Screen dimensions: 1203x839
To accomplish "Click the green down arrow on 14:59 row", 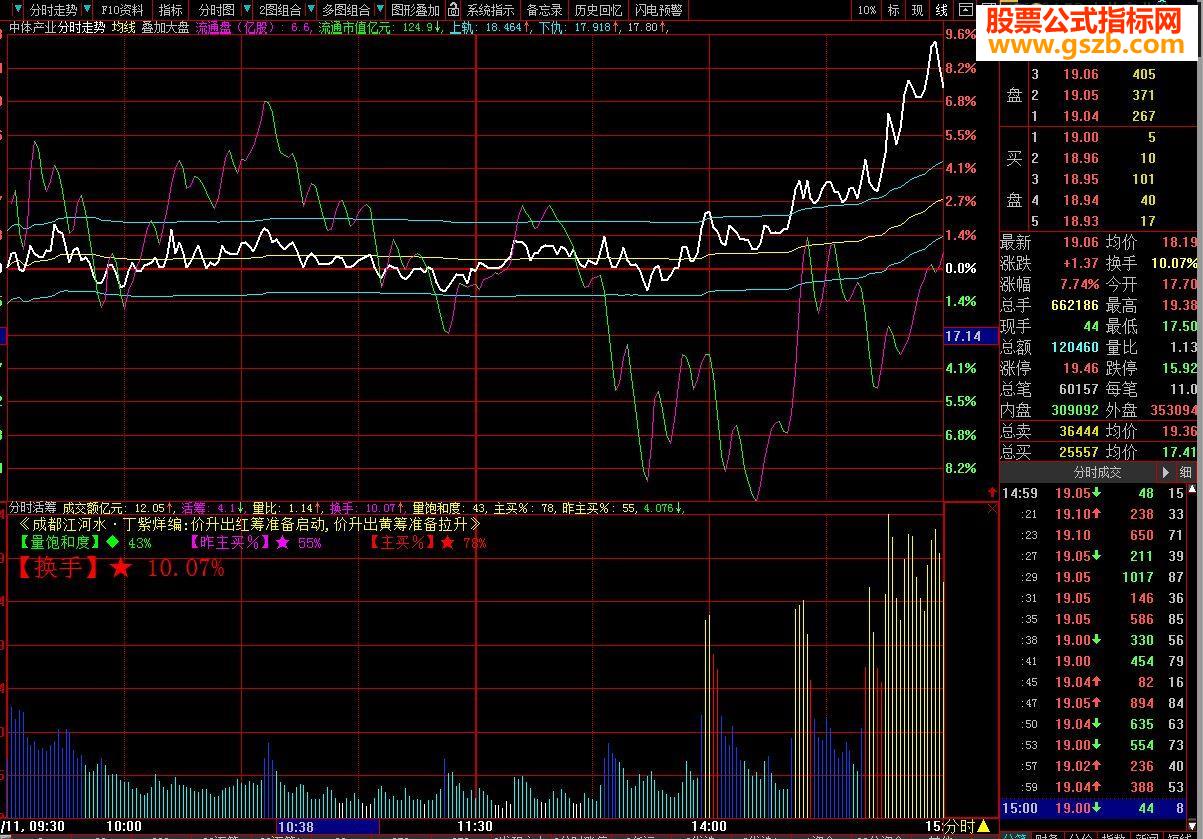I will [x=1096, y=493].
